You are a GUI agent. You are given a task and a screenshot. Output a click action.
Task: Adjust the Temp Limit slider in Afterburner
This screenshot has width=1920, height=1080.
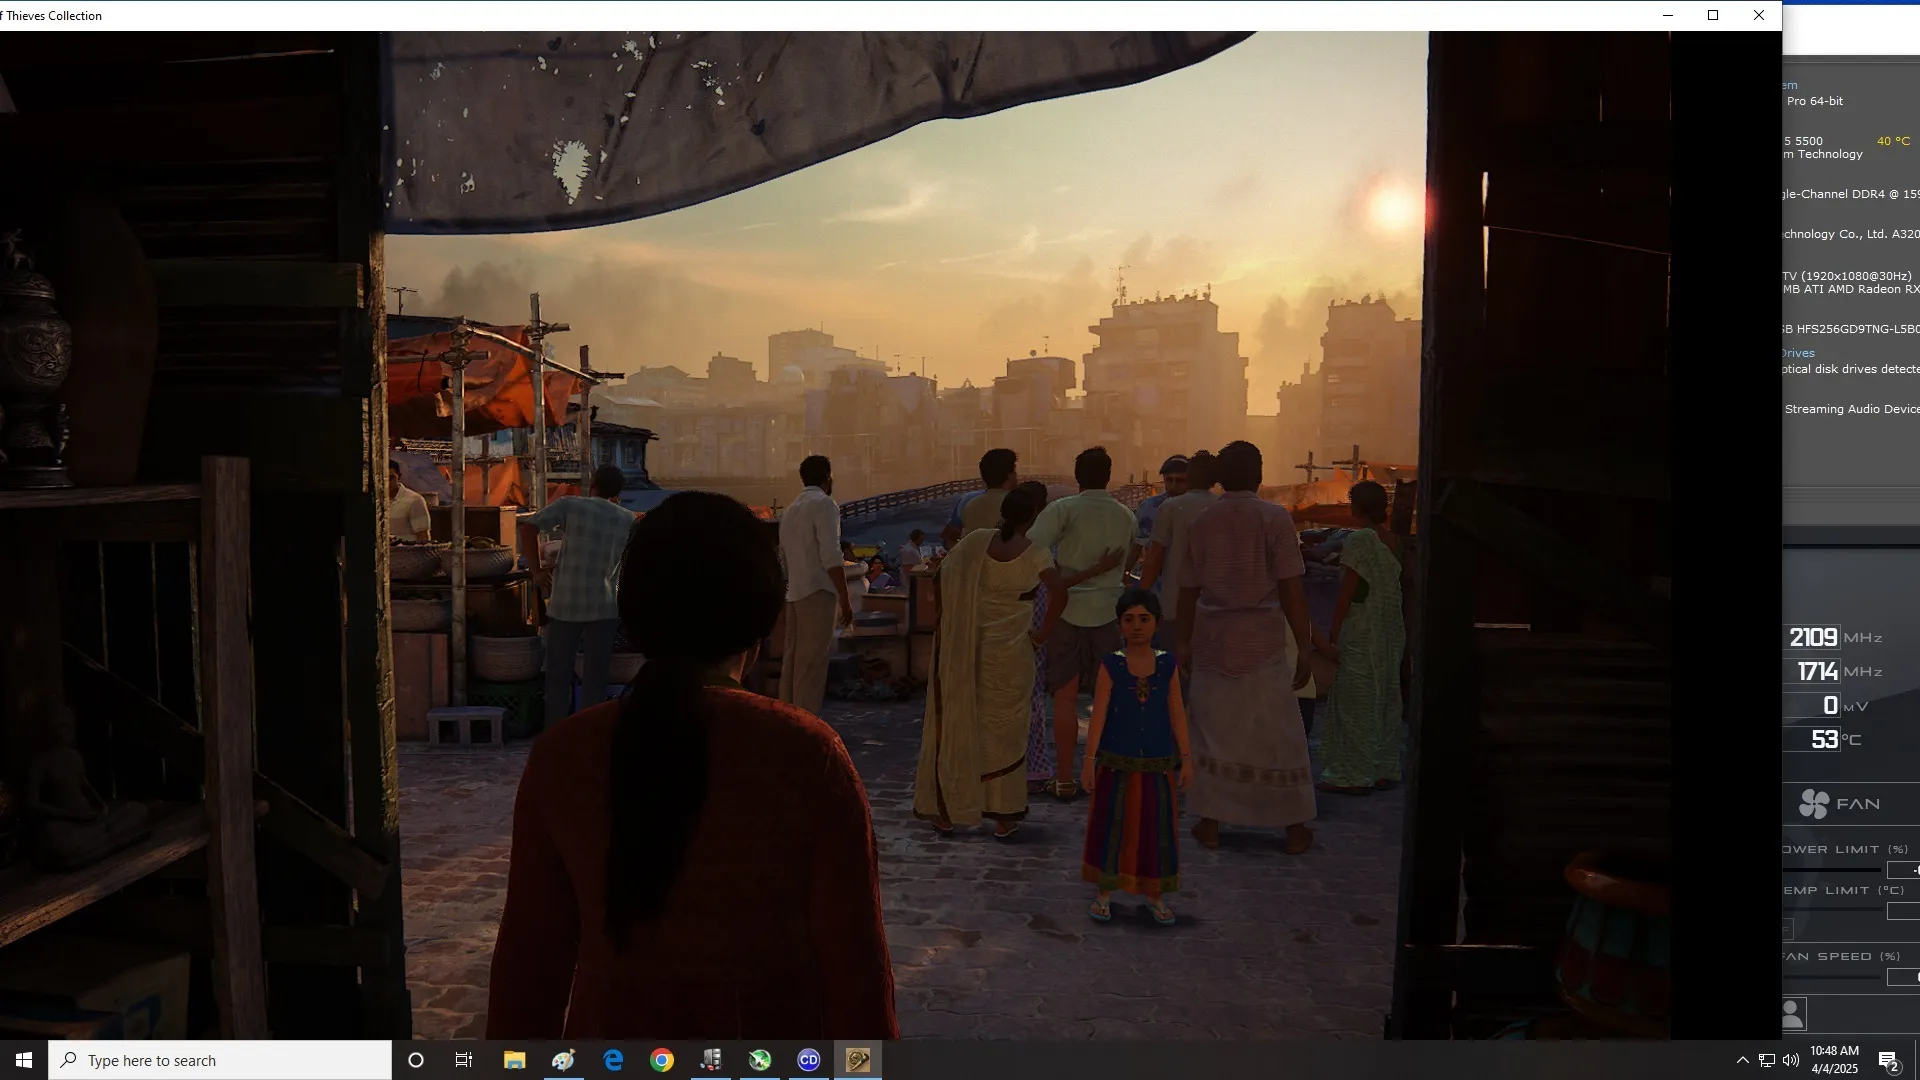click(x=1832, y=911)
